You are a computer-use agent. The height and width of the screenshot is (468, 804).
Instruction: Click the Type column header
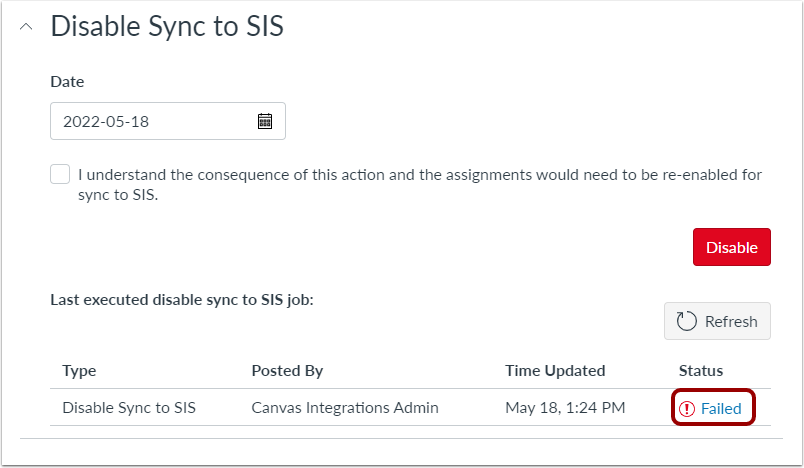coord(79,370)
